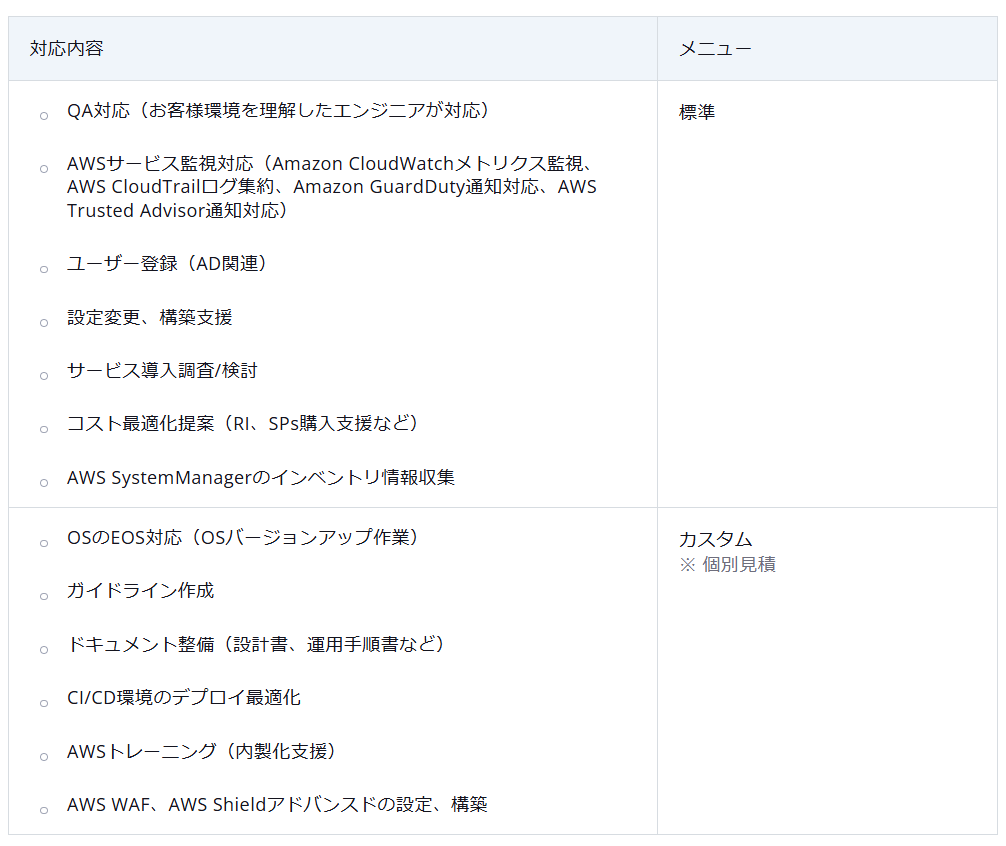Screen dimensions: 1006x846
Task: Click the ※ 個別見積 note
Action: [x=727, y=564]
